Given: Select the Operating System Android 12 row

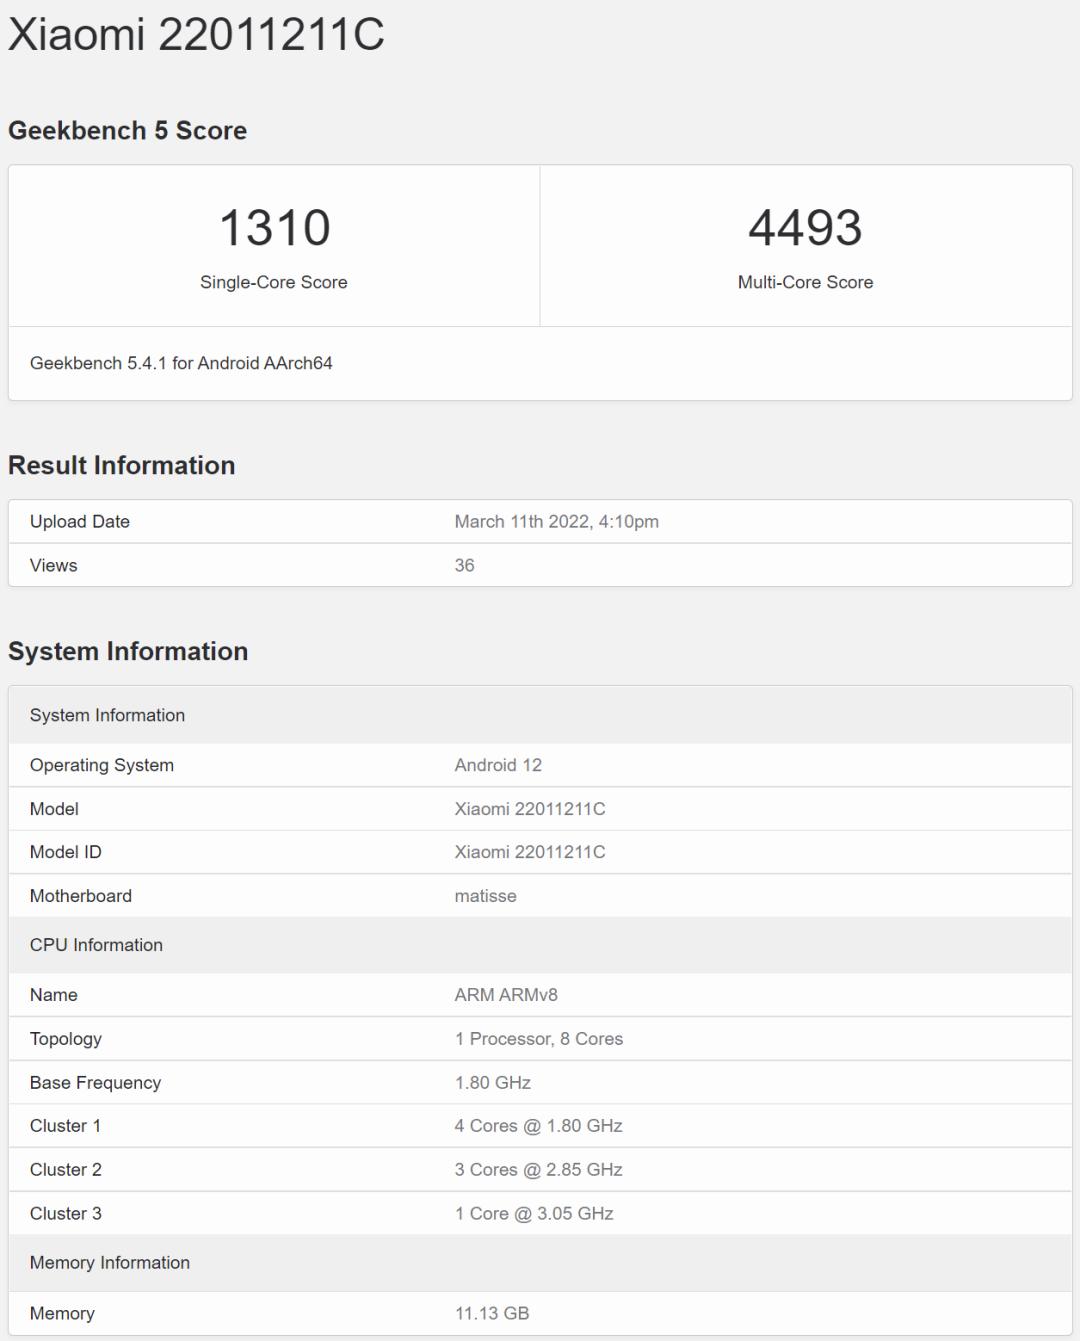Looking at the screenshot, I should (x=496, y=765).
